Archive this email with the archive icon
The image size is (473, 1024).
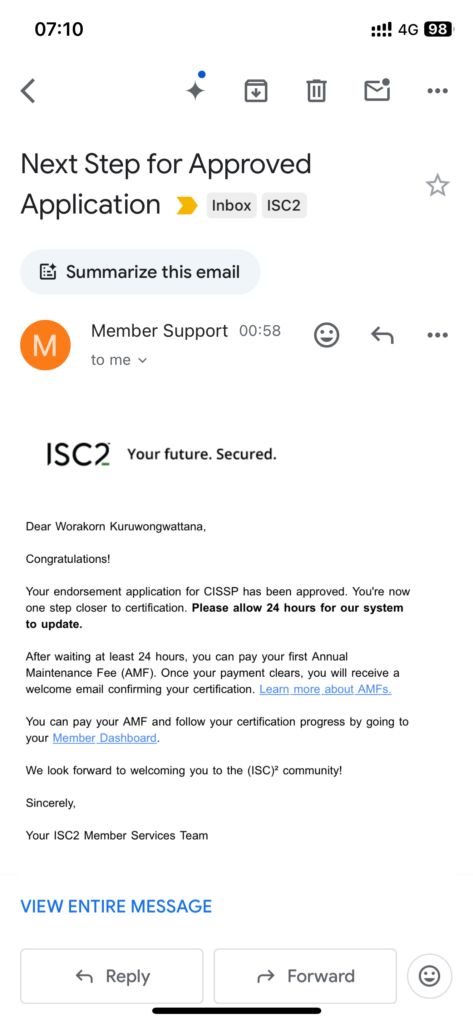click(x=256, y=91)
